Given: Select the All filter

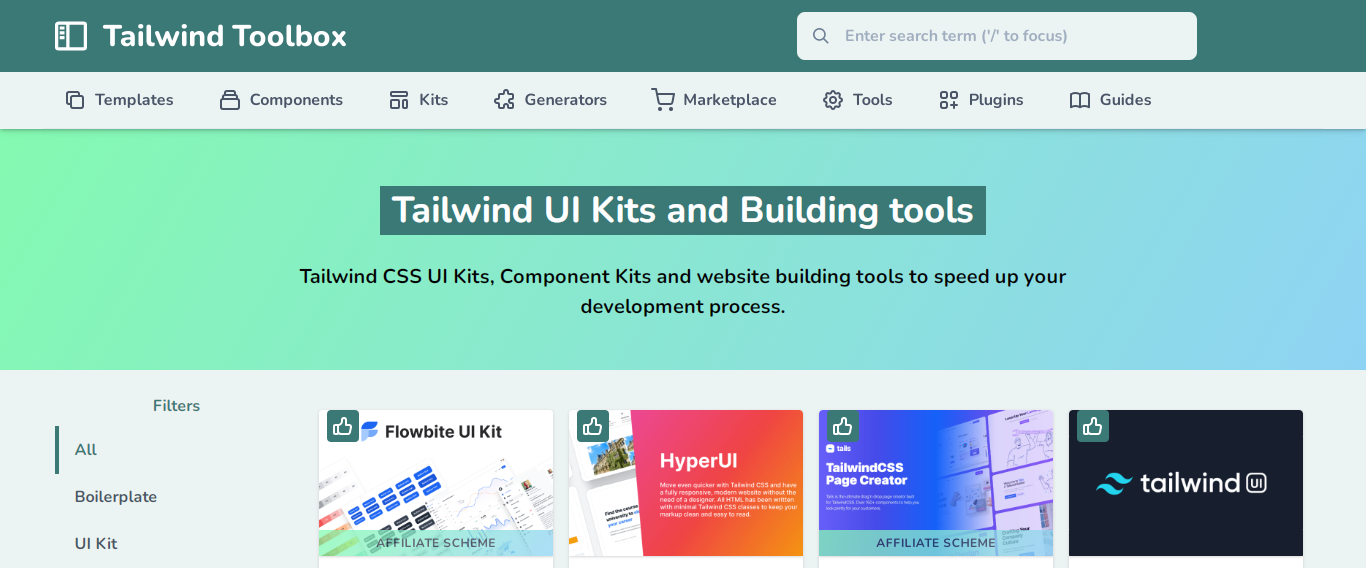Looking at the screenshot, I should click(x=86, y=450).
